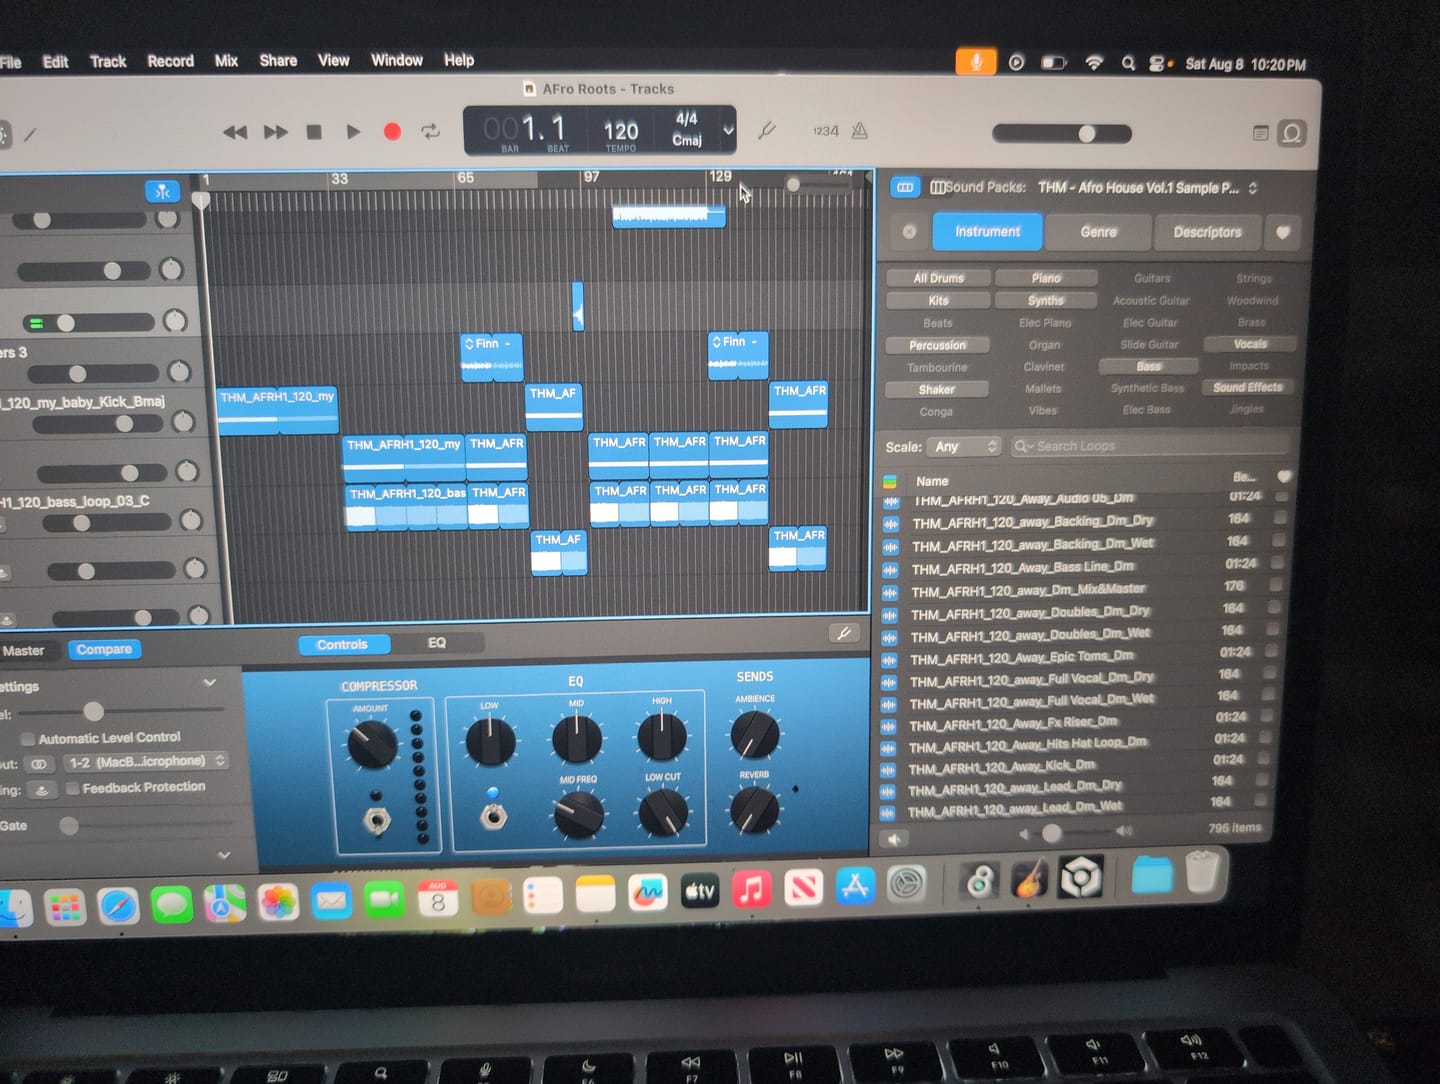Adjust the loop preview volume slider
This screenshot has width=1440, height=1084.
click(1074, 831)
